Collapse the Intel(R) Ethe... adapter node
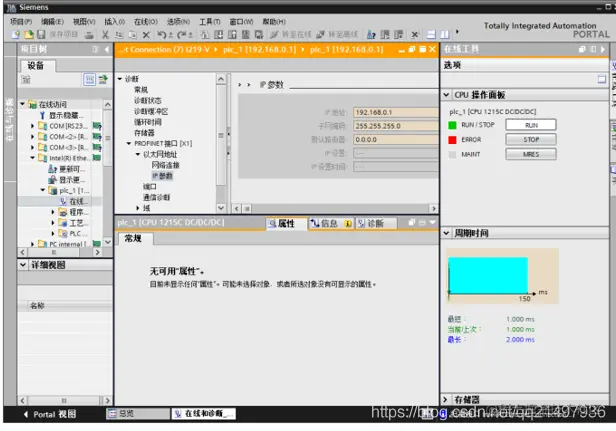This screenshot has height=431, width=616. (x=33, y=158)
